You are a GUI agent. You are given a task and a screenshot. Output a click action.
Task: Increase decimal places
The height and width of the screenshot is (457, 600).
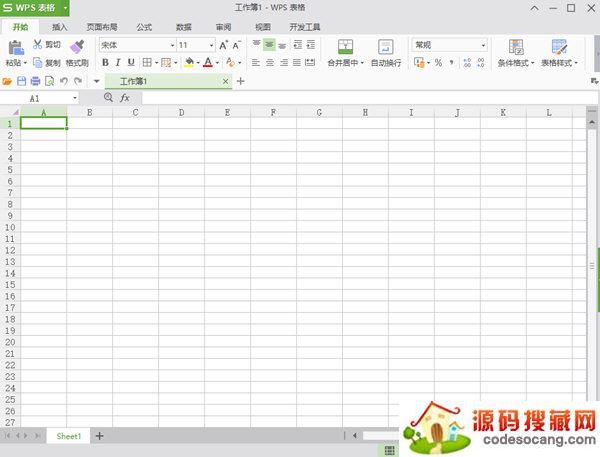[467, 62]
